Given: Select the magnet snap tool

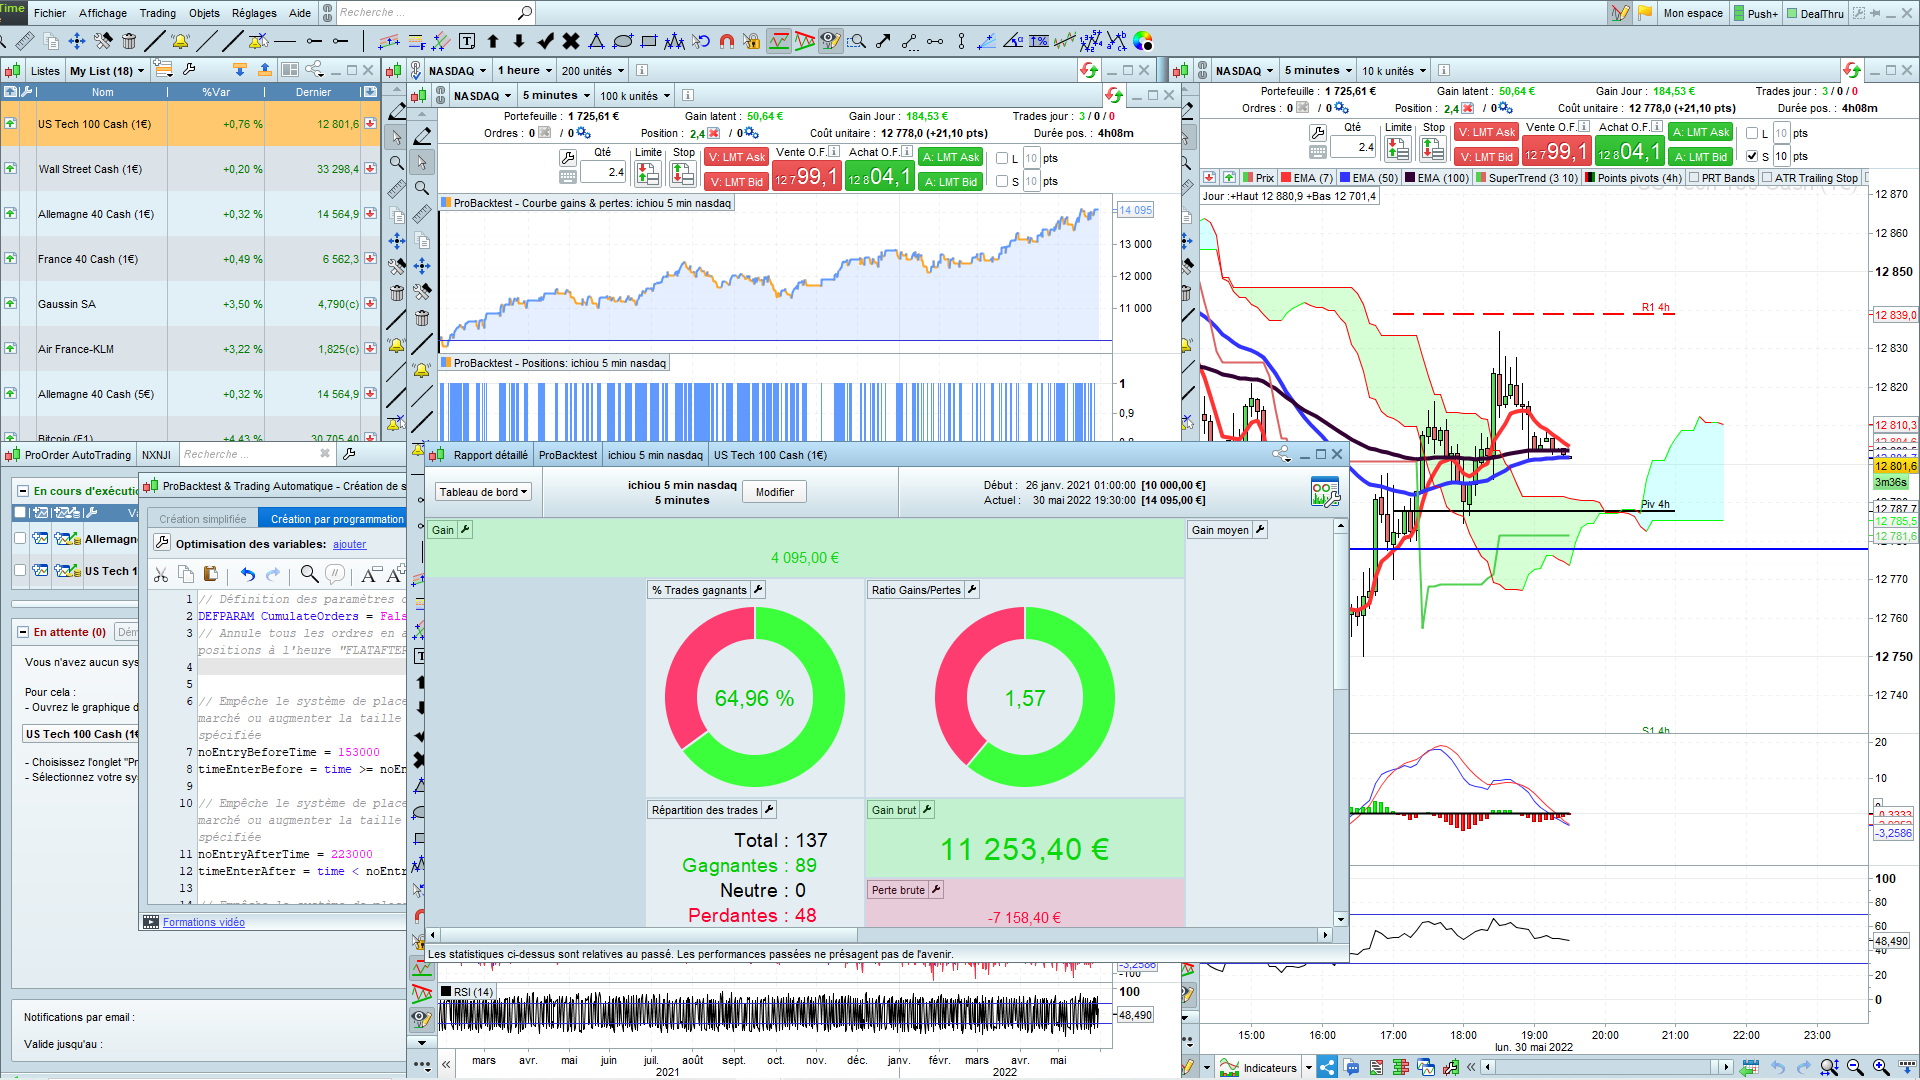Looking at the screenshot, I should pos(727,41).
